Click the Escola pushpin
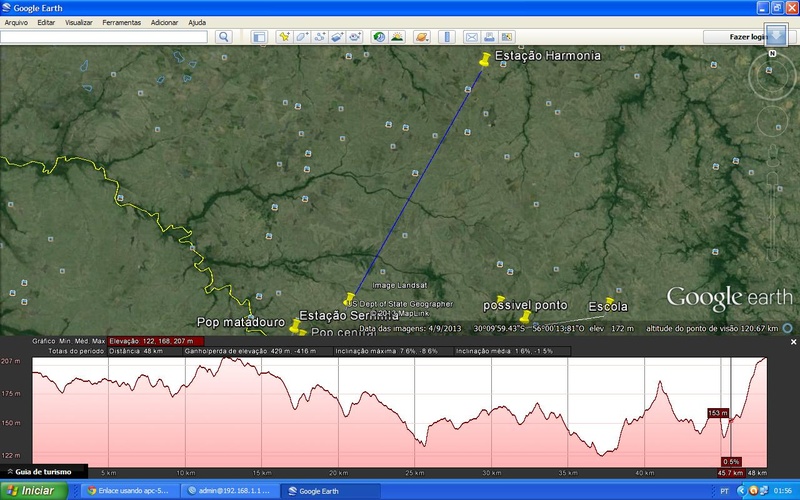 pyautogui.click(x=609, y=301)
